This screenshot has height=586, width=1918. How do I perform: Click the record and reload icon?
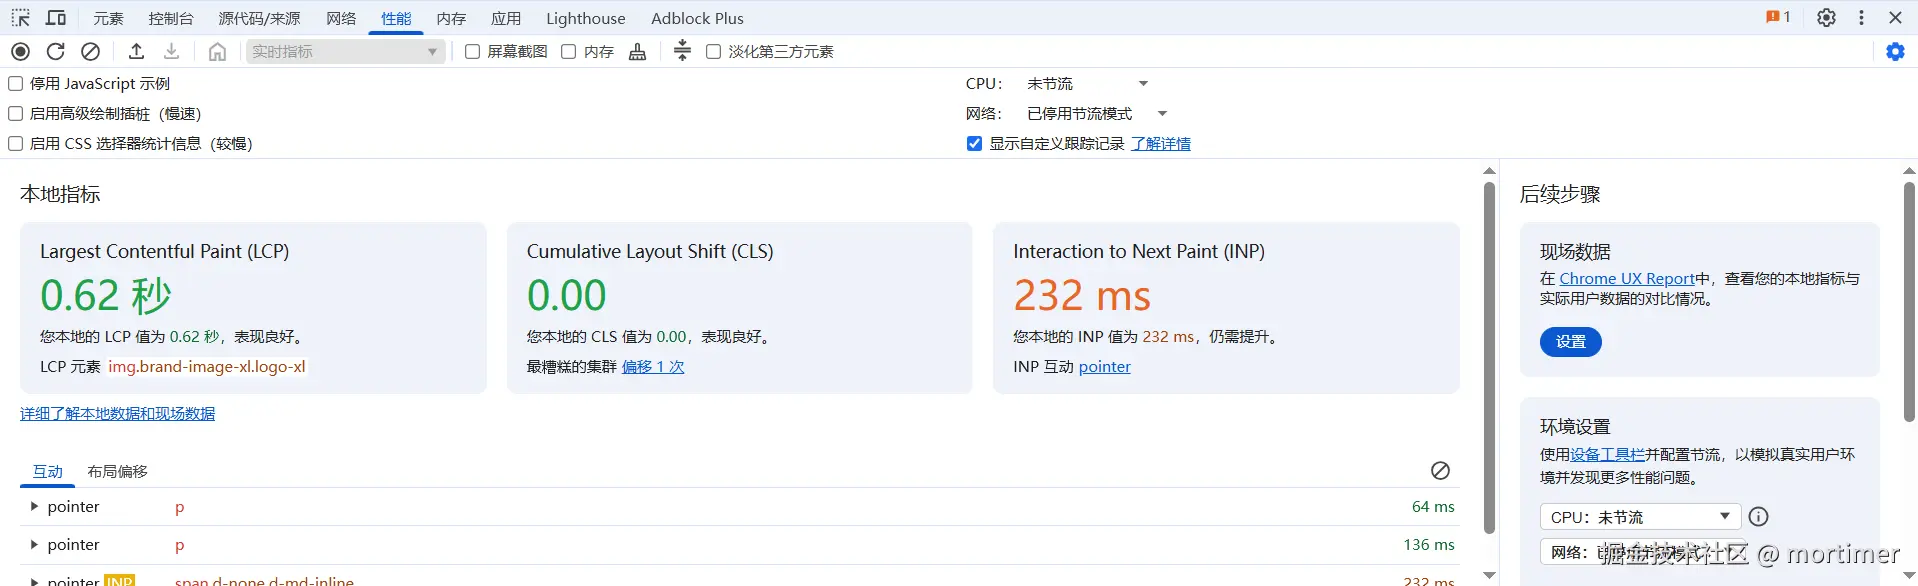point(56,52)
